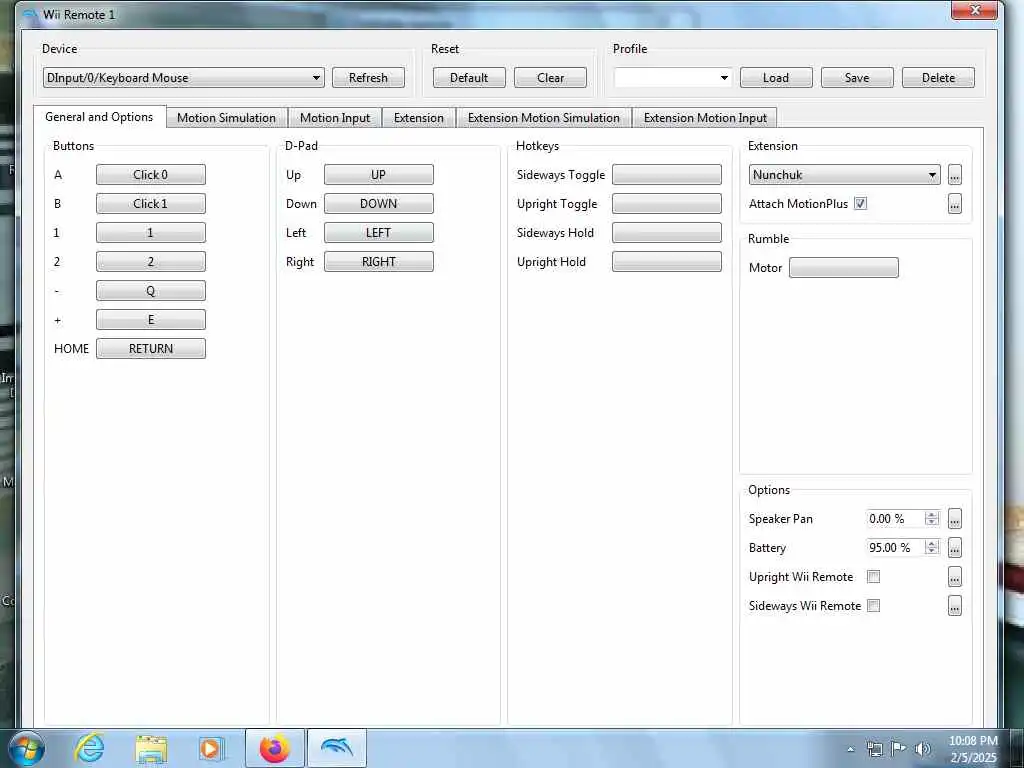
Task: Reset mappings with the Default button
Action: (x=469, y=78)
